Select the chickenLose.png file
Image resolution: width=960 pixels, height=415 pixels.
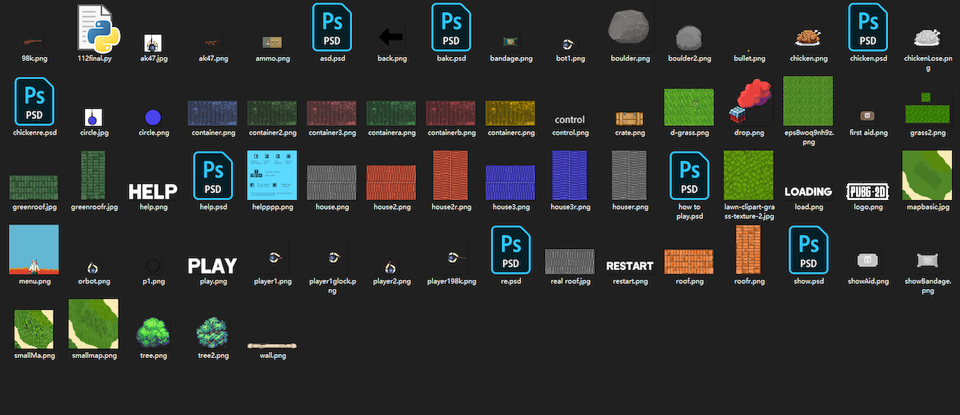point(928,37)
